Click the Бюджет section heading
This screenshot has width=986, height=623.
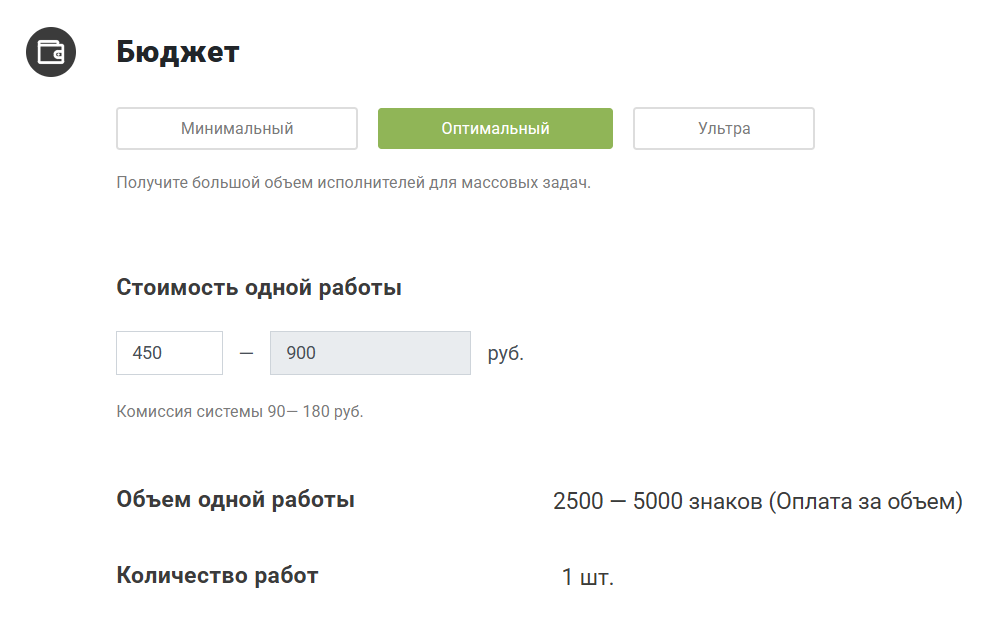point(178,52)
